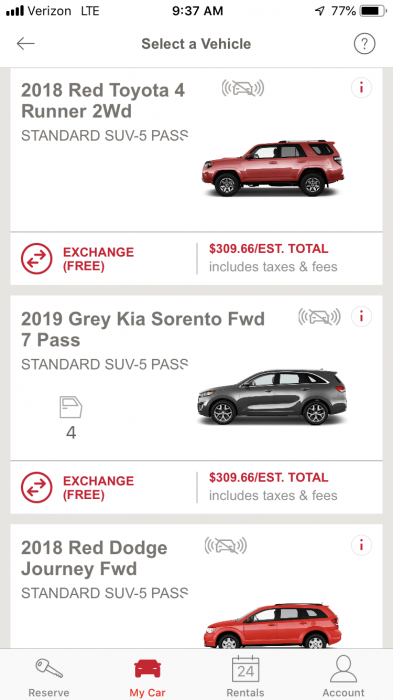Select EXCHANGE (FREE) for the Toyota
Viewport: 393px width, 700px height.
click(x=98, y=259)
